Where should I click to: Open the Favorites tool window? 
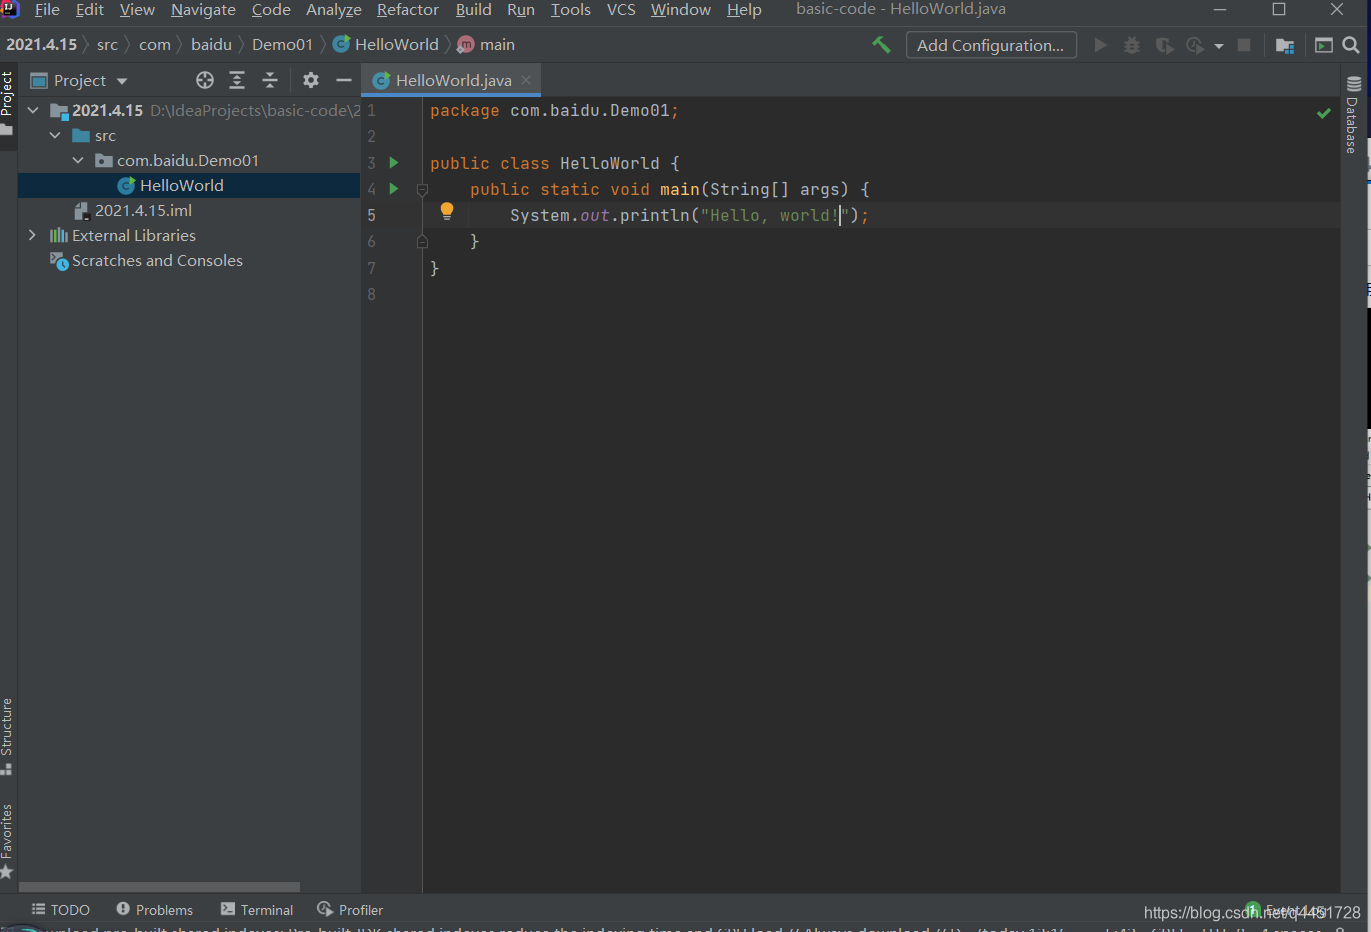click(7, 841)
